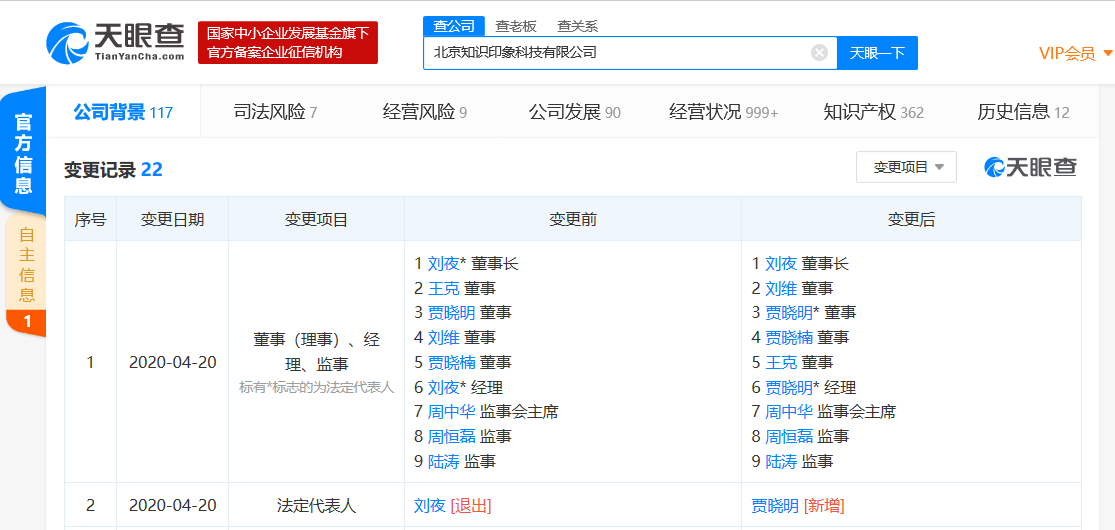1115x530 pixels.
Task: Click date 2020-04-20 in row 2
Action: (x=173, y=505)
